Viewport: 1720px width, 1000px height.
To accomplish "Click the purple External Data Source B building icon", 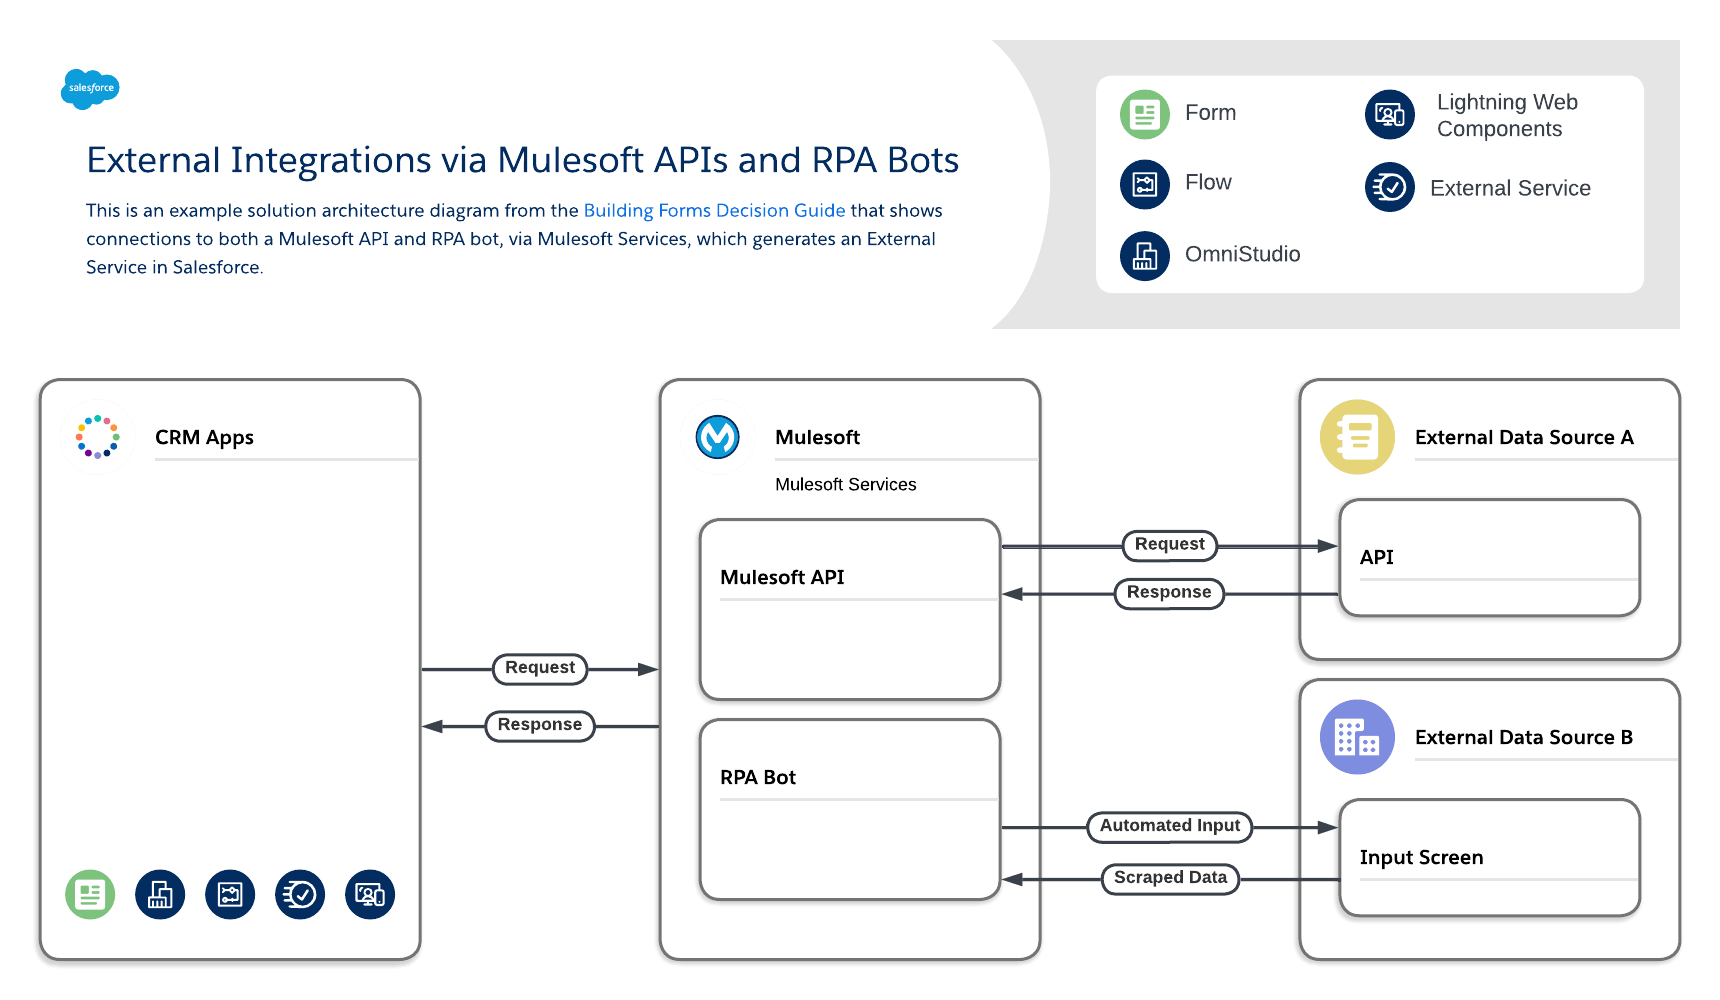I will 1357,737.
